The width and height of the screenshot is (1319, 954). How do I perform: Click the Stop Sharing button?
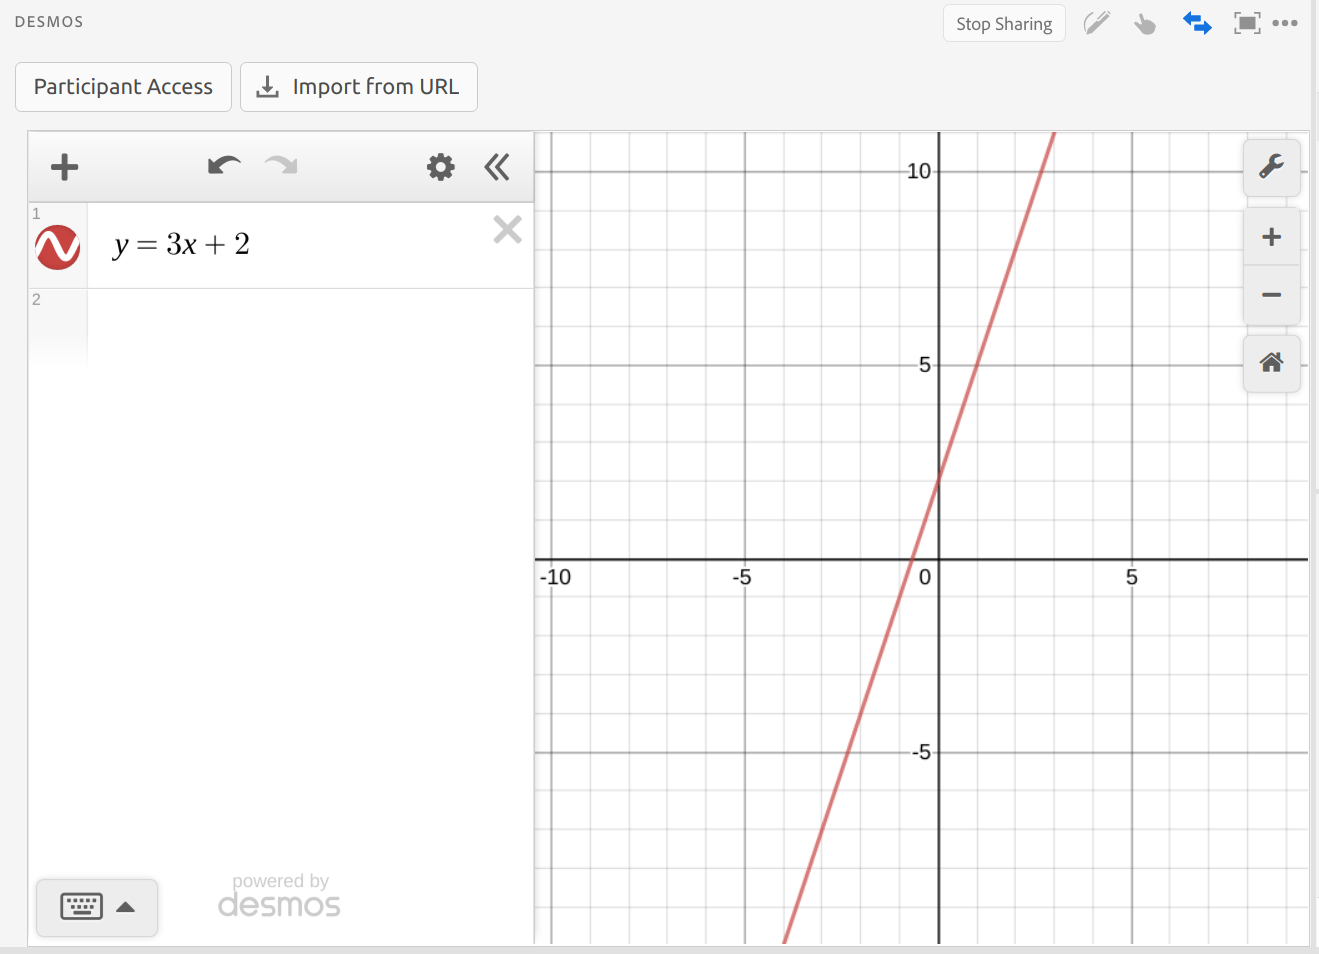click(1004, 24)
